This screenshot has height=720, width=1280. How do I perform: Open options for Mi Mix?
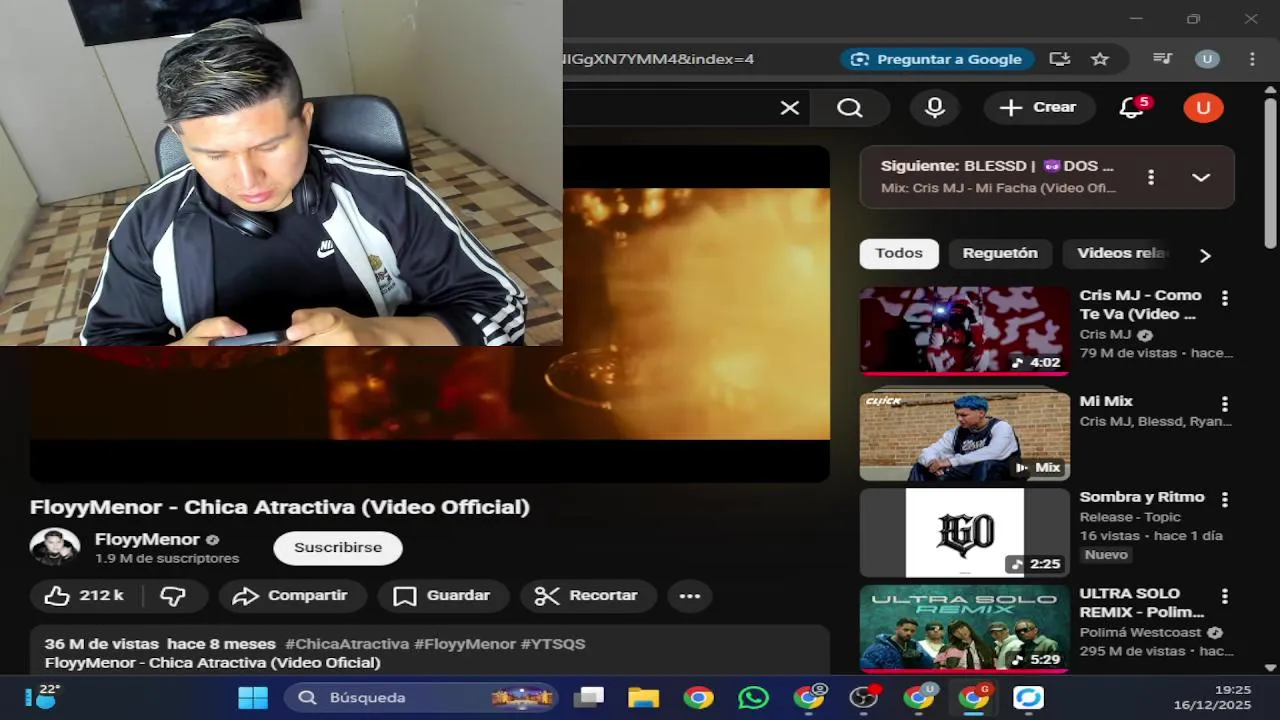pyautogui.click(x=1225, y=404)
